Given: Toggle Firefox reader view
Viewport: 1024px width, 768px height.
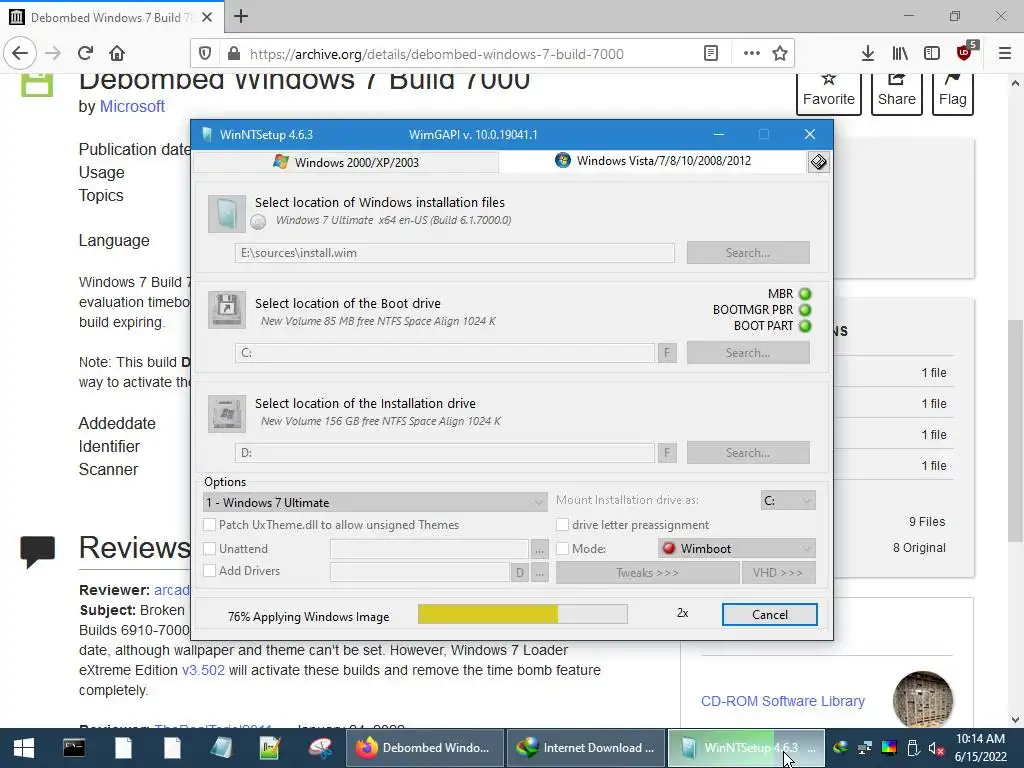Looking at the screenshot, I should pos(711,54).
